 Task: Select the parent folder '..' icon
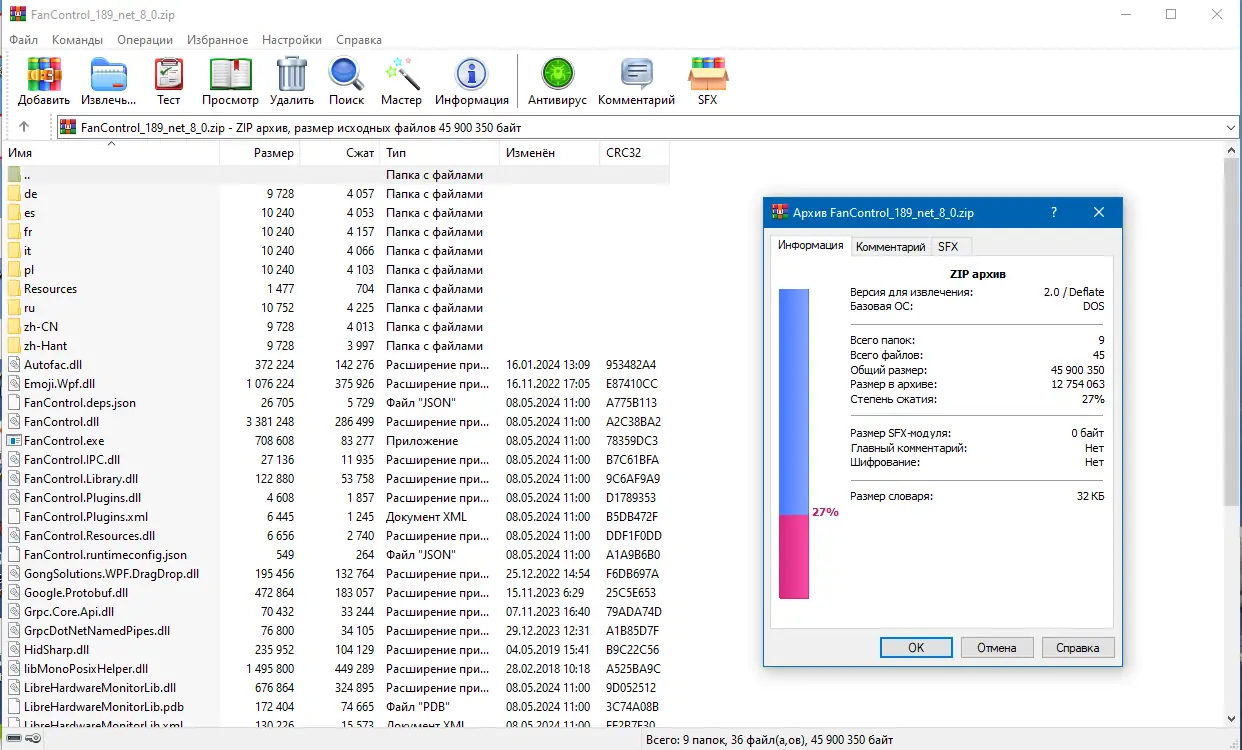coord(14,175)
